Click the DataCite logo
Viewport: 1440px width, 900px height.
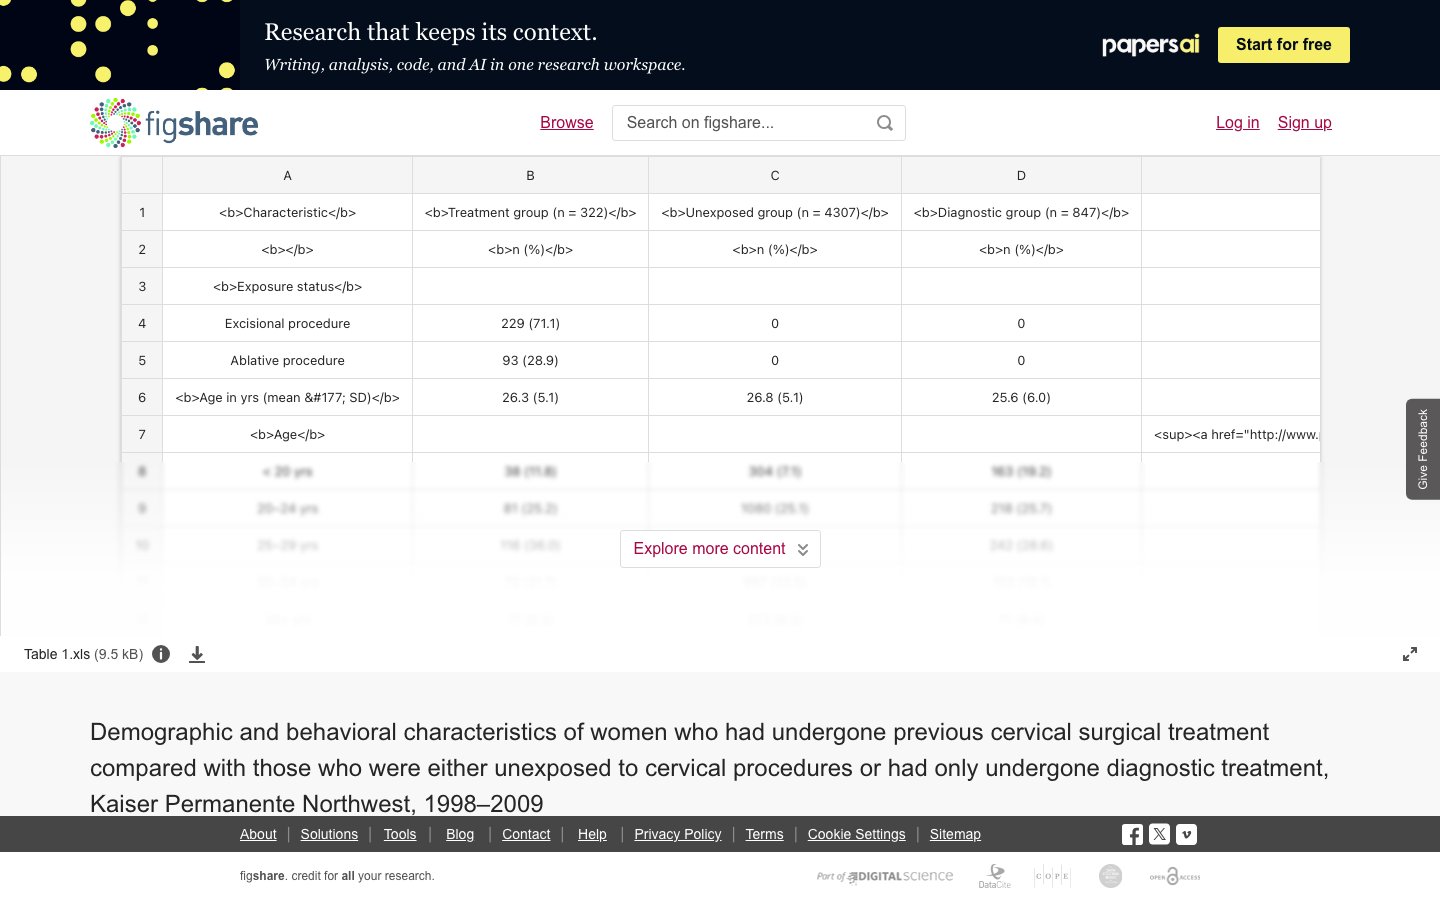click(994, 876)
